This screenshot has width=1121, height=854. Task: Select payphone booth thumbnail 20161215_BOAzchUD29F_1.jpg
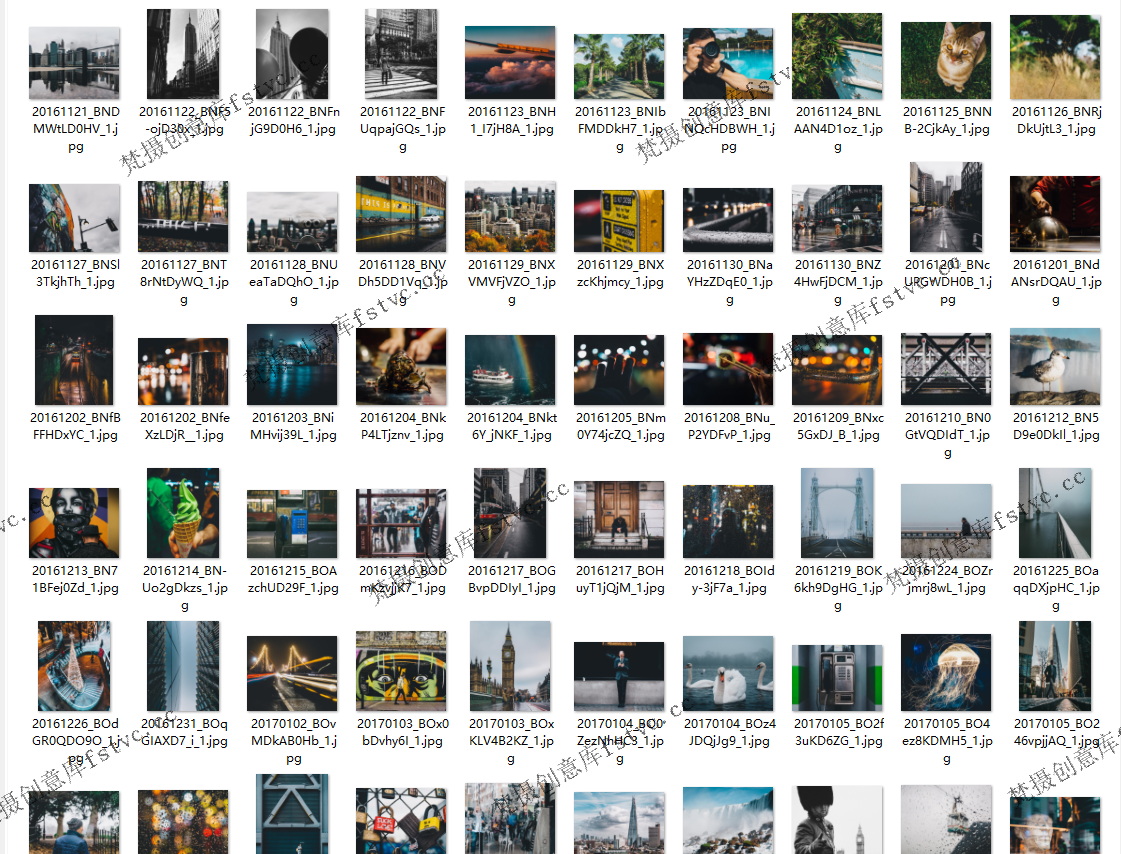[x=292, y=524]
